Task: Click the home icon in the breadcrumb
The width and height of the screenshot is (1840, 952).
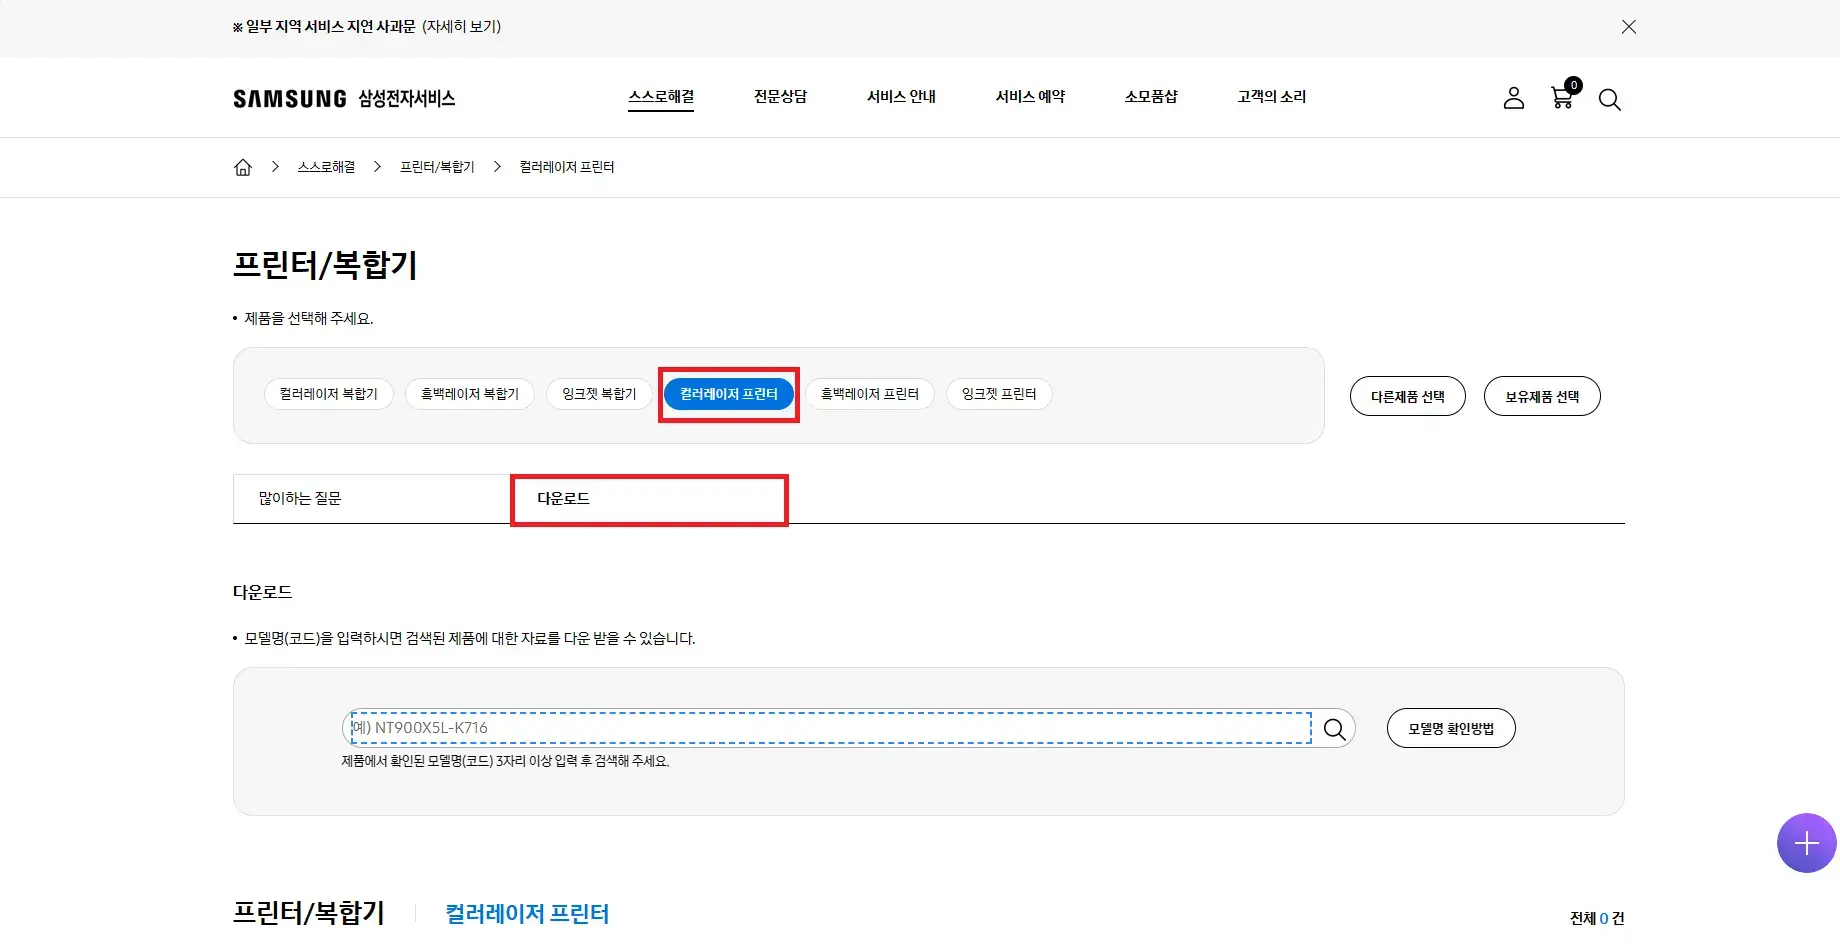Action: (242, 166)
